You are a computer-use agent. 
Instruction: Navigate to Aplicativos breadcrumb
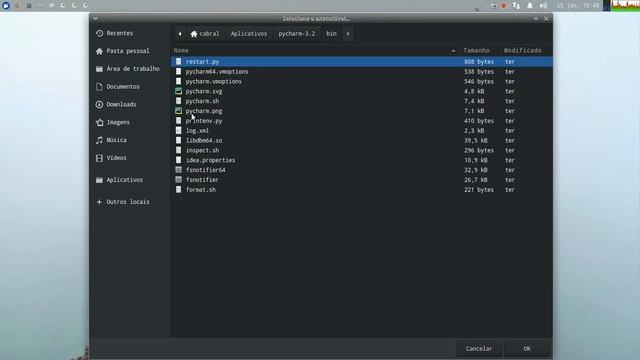point(249,34)
